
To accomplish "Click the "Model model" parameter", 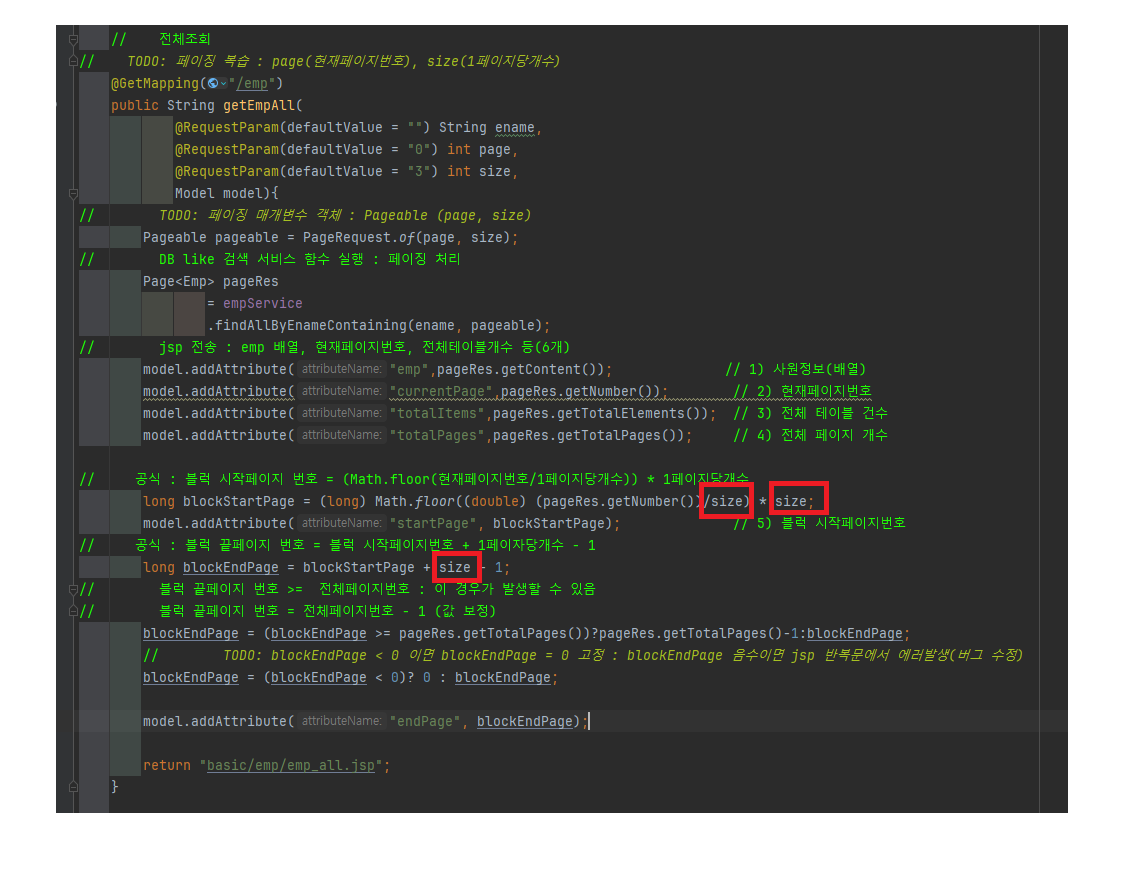I will coord(217,194).
